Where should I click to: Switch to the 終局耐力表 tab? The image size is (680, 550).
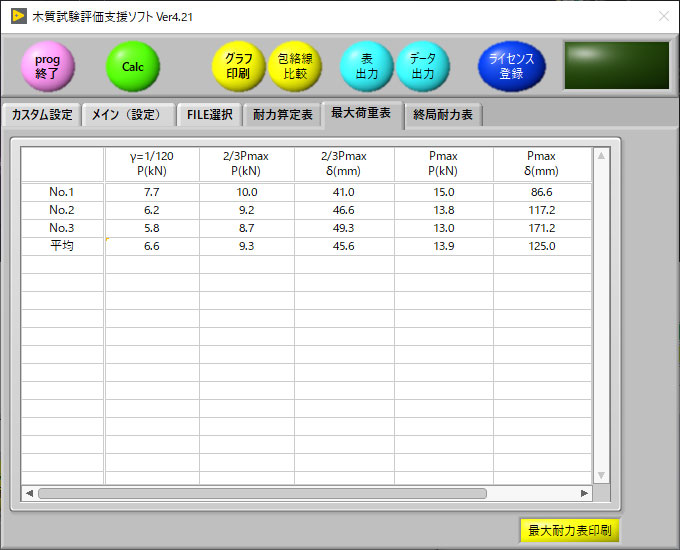point(444,115)
